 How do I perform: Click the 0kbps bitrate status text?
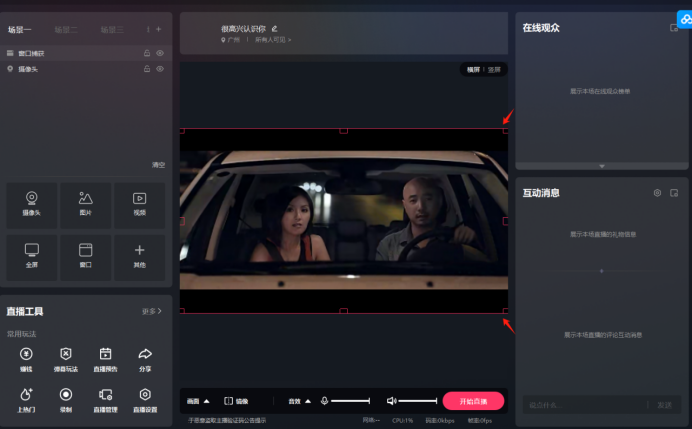coord(440,421)
